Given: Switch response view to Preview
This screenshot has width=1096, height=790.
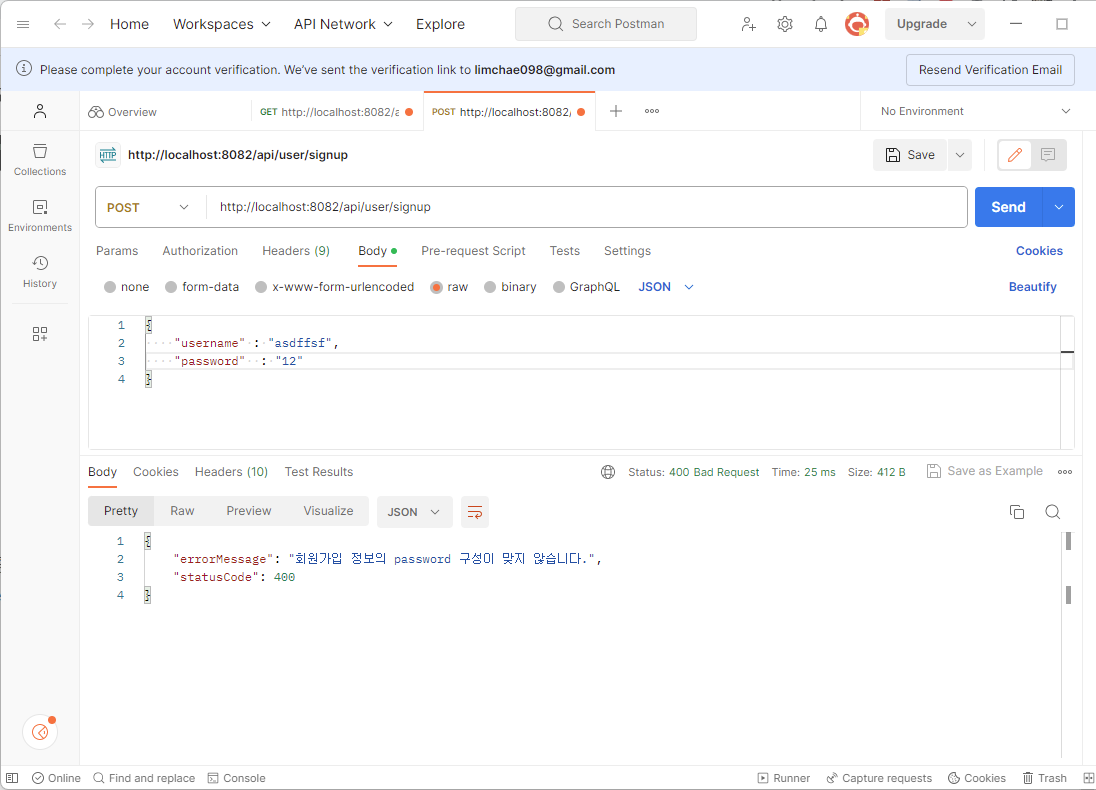Looking at the screenshot, I should [249, 512].
